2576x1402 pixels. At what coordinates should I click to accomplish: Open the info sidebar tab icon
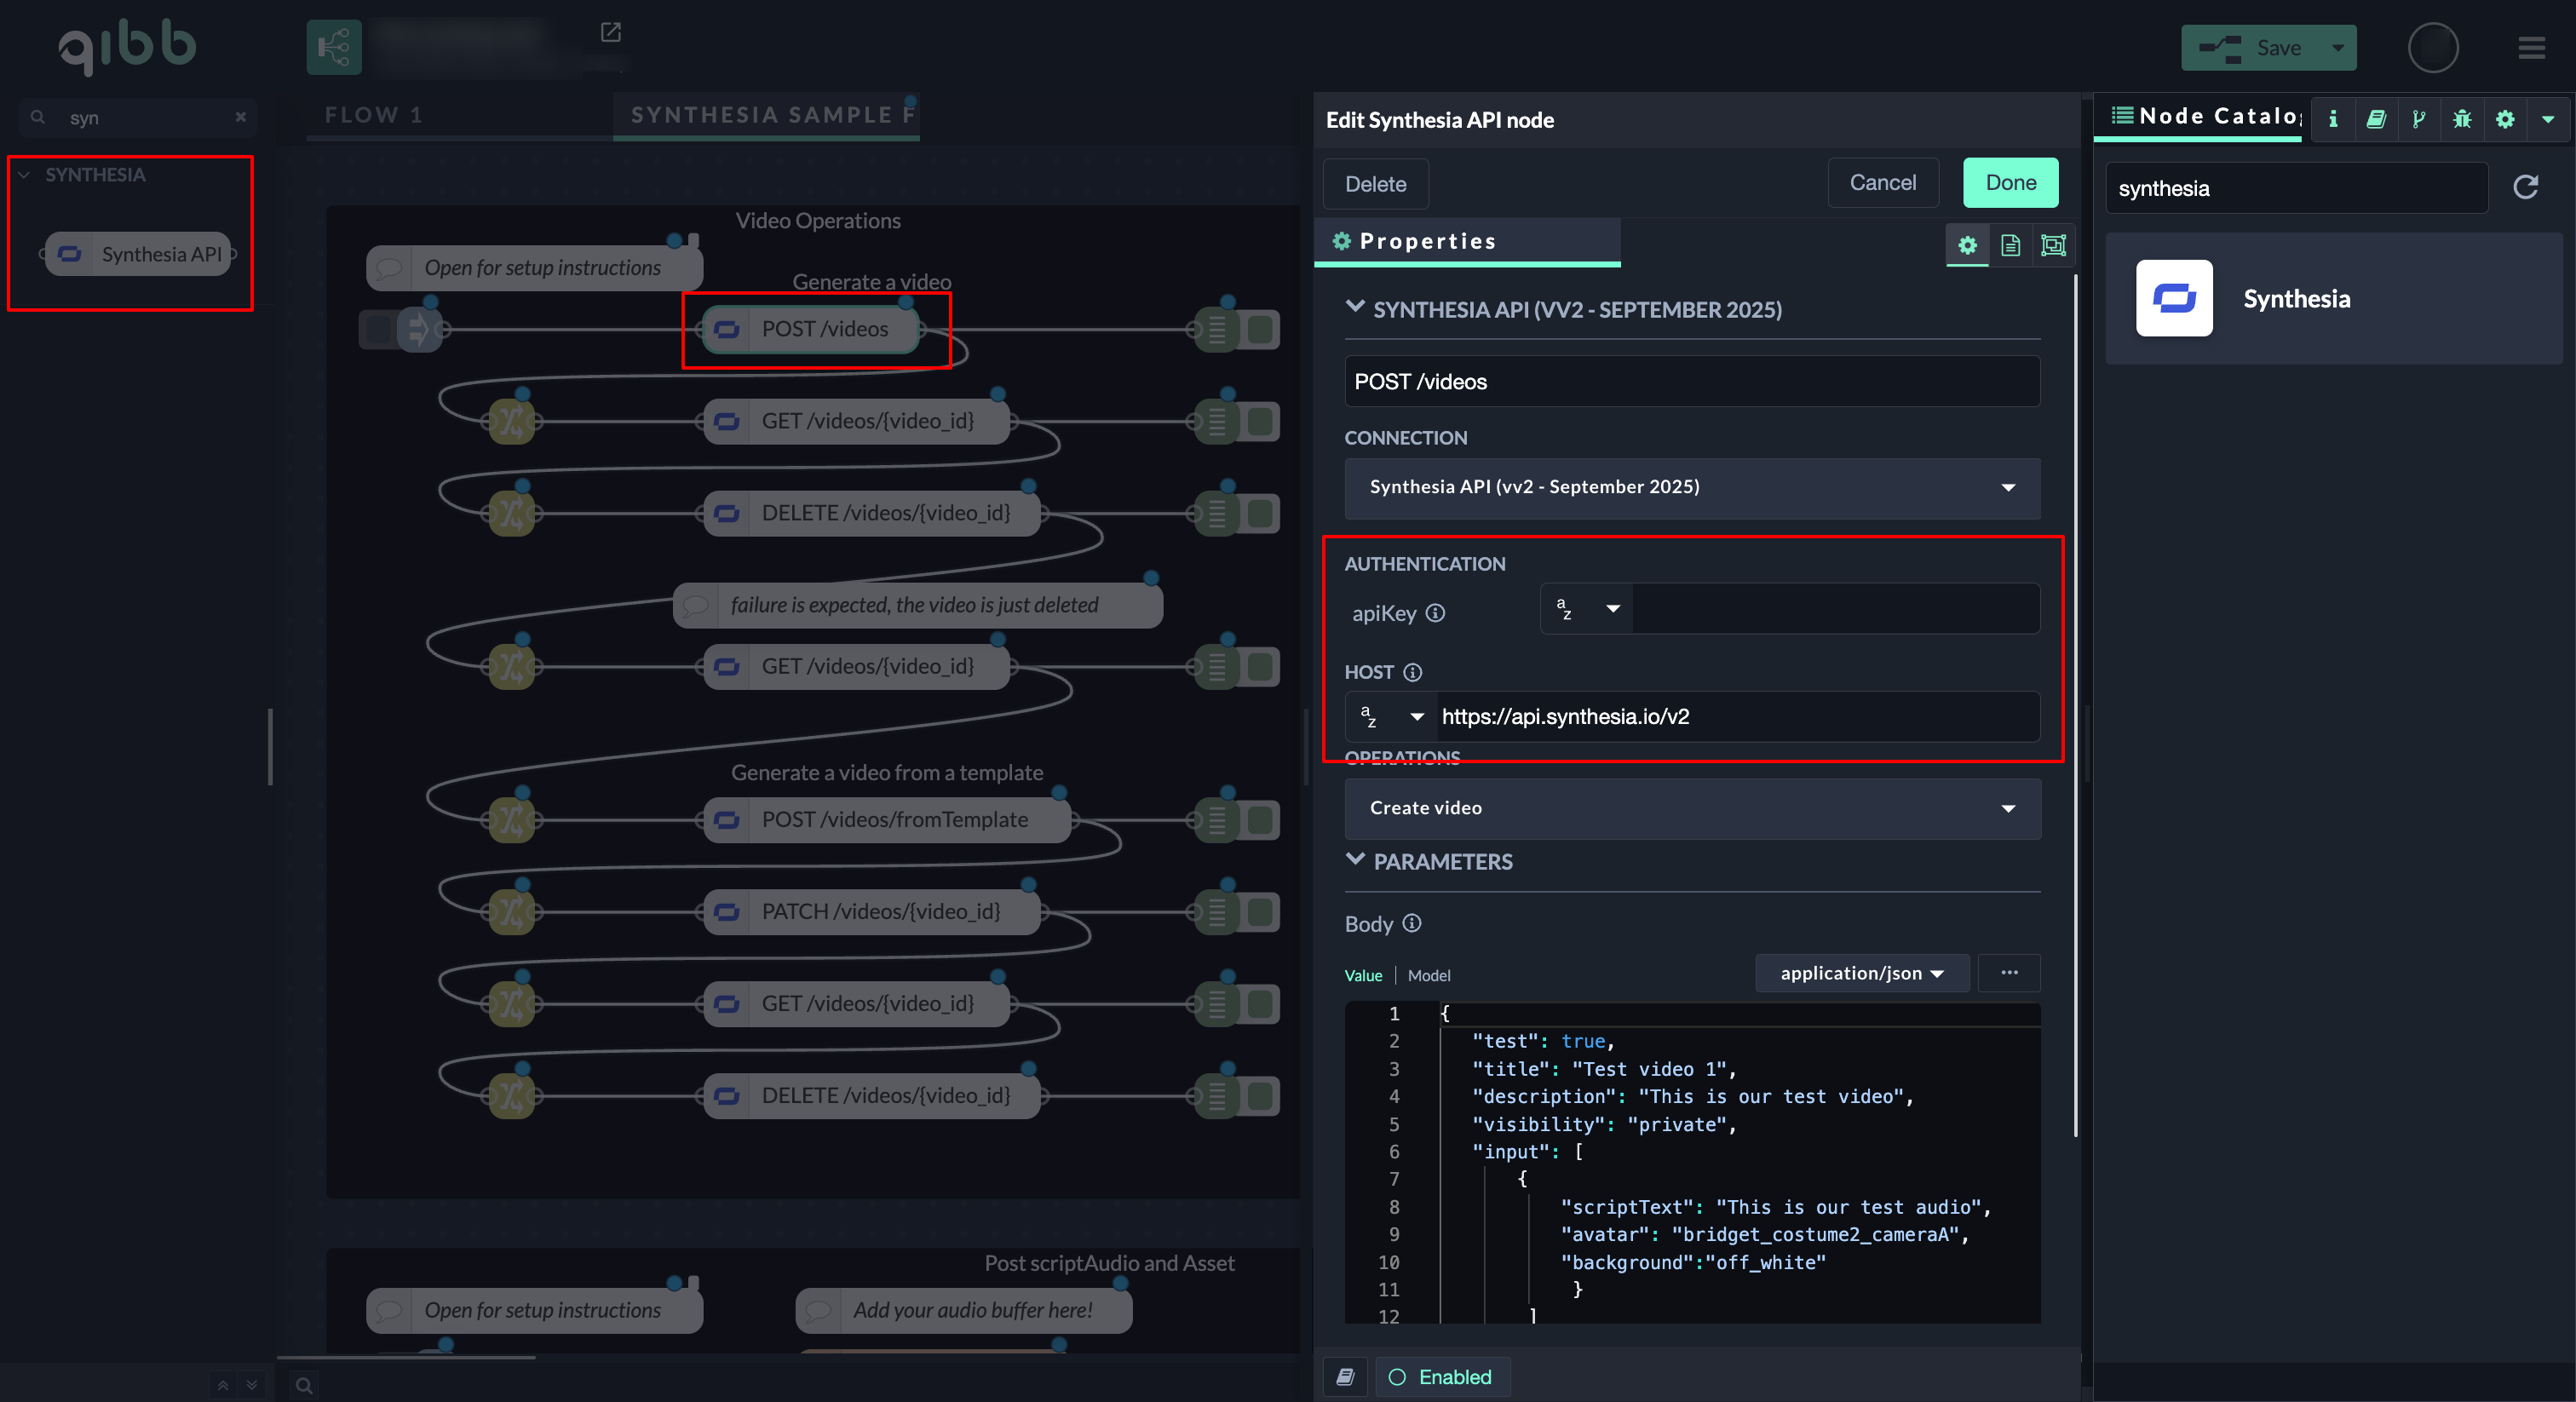click(x=2332, y=119)
